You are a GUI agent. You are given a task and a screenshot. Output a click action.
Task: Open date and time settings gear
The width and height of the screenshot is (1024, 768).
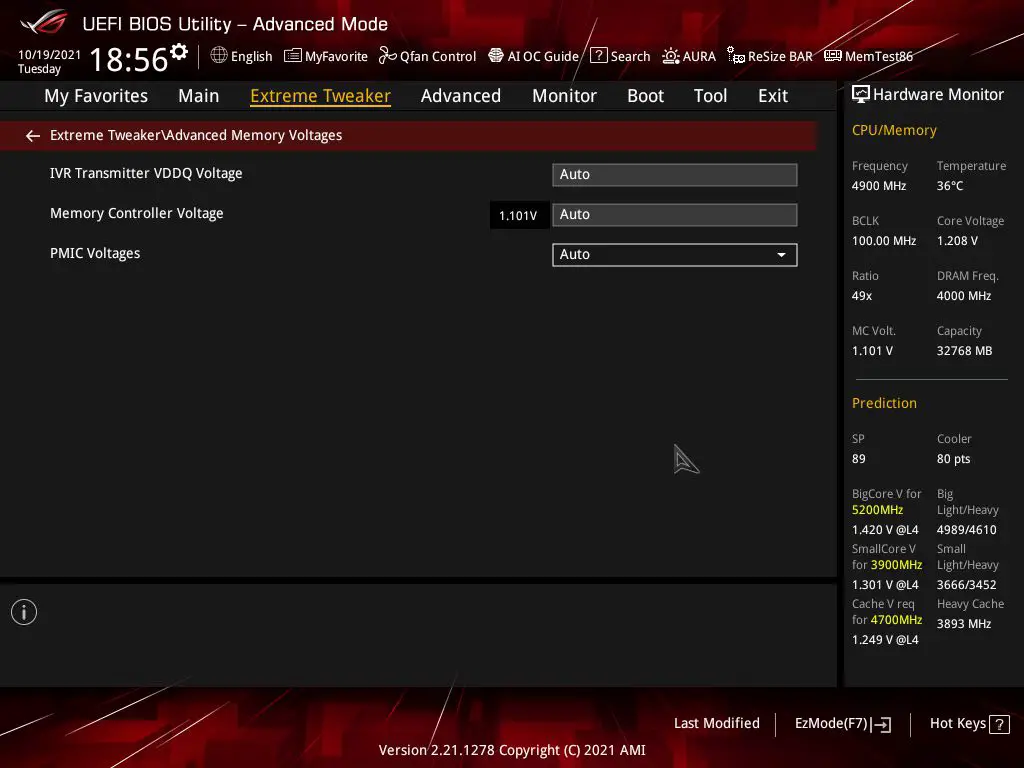179,52
